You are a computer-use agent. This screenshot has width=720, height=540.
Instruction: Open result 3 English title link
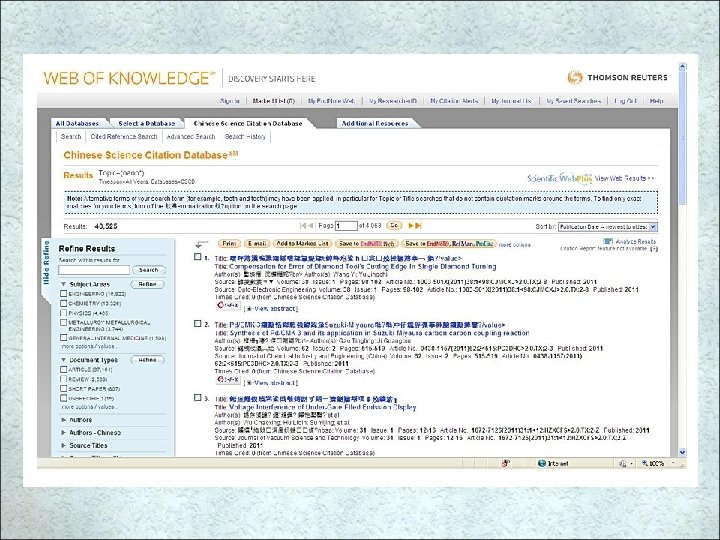[x=322, y=407]
